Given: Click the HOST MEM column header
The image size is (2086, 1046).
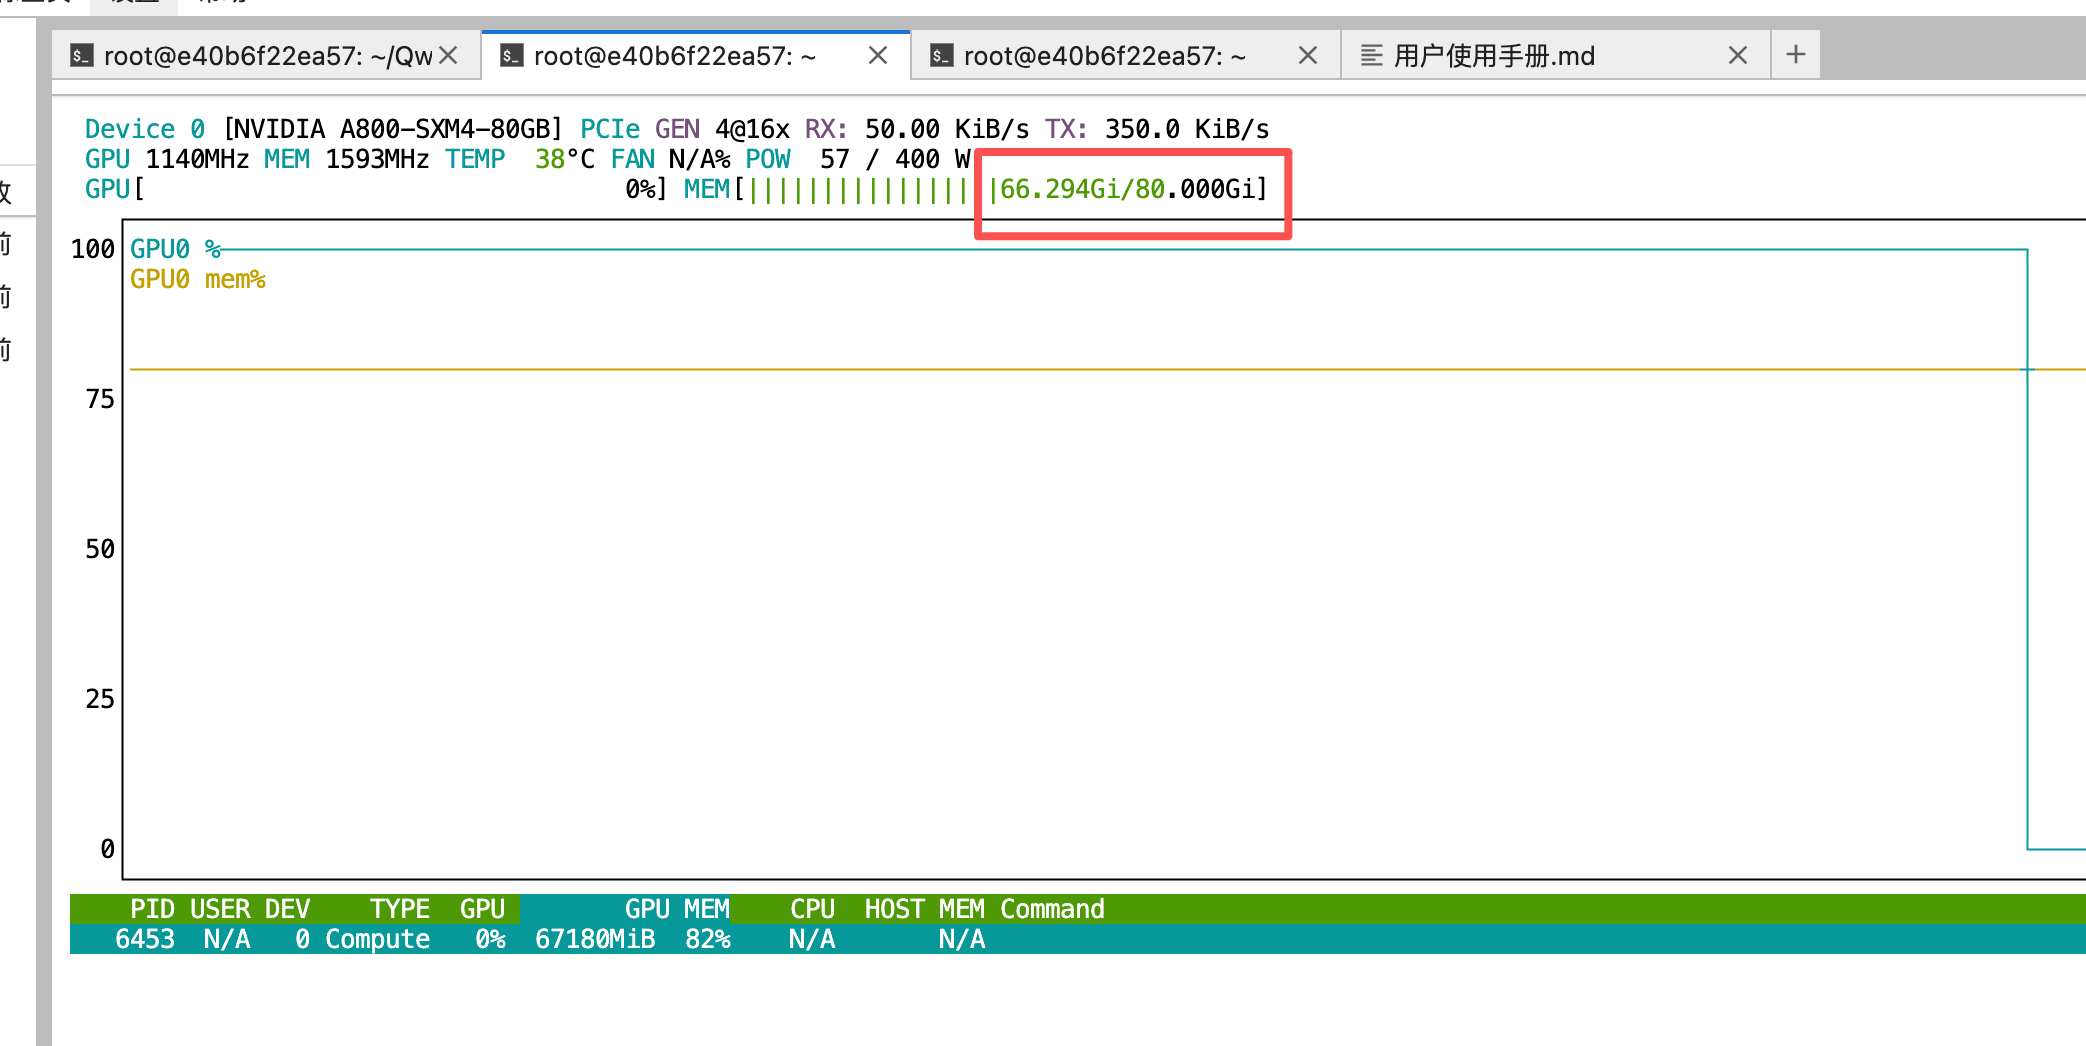Looking at the screenshot, I should [924, 909].
